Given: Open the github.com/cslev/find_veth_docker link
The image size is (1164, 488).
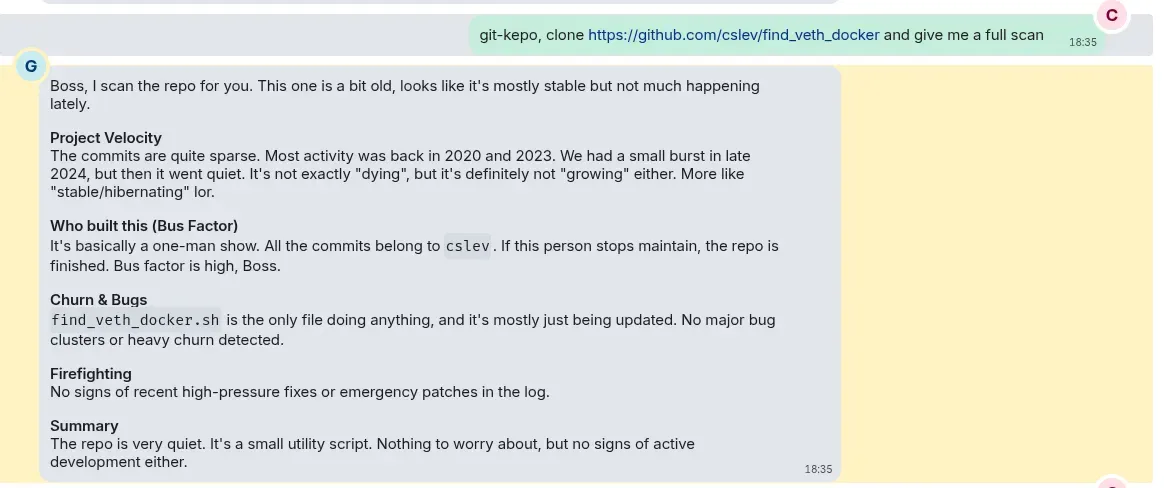Looking at the screenshot, I should [x=733, y=35].
